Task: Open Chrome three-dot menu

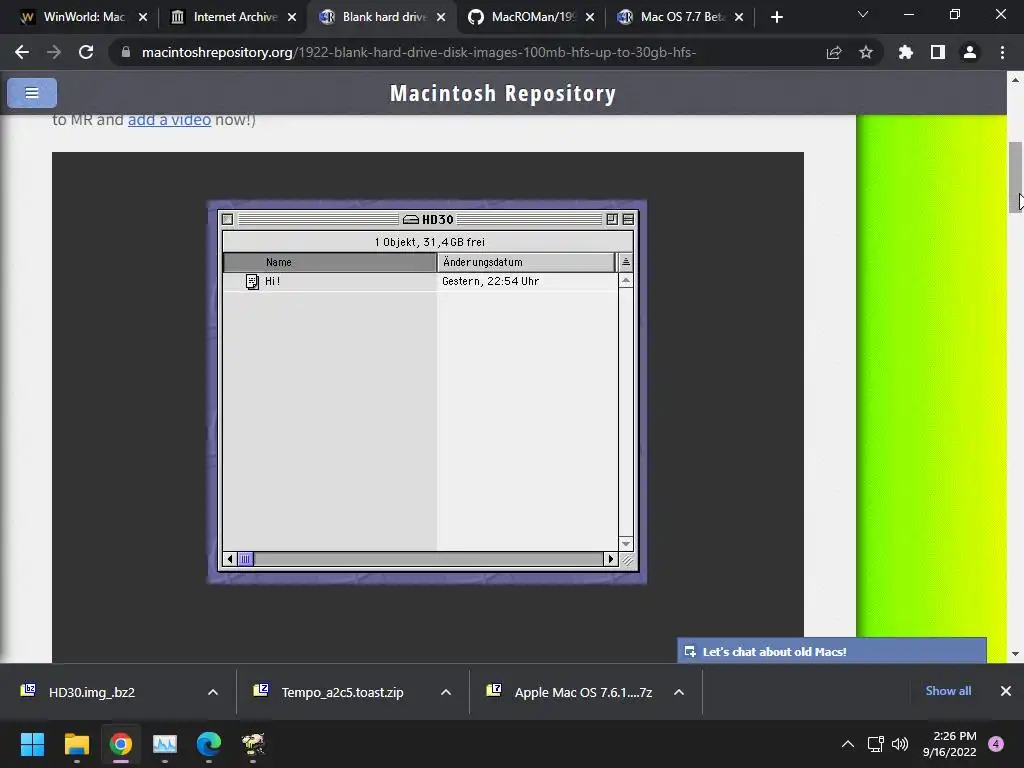Action: click(1002, 52)
